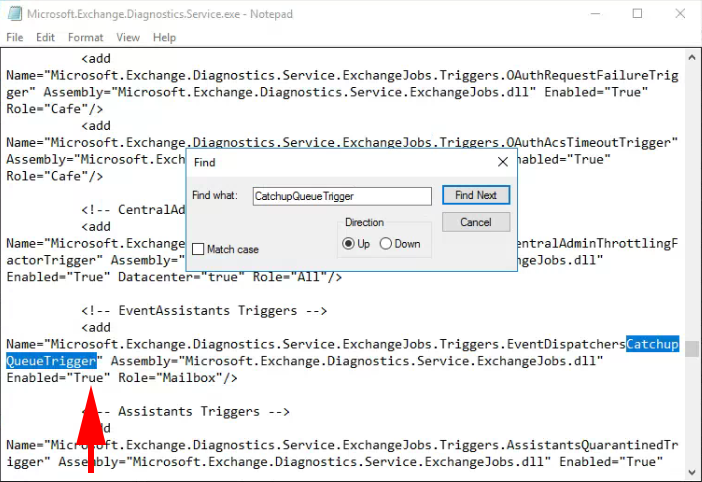
Task: Open the View menu
Action: 128,37
